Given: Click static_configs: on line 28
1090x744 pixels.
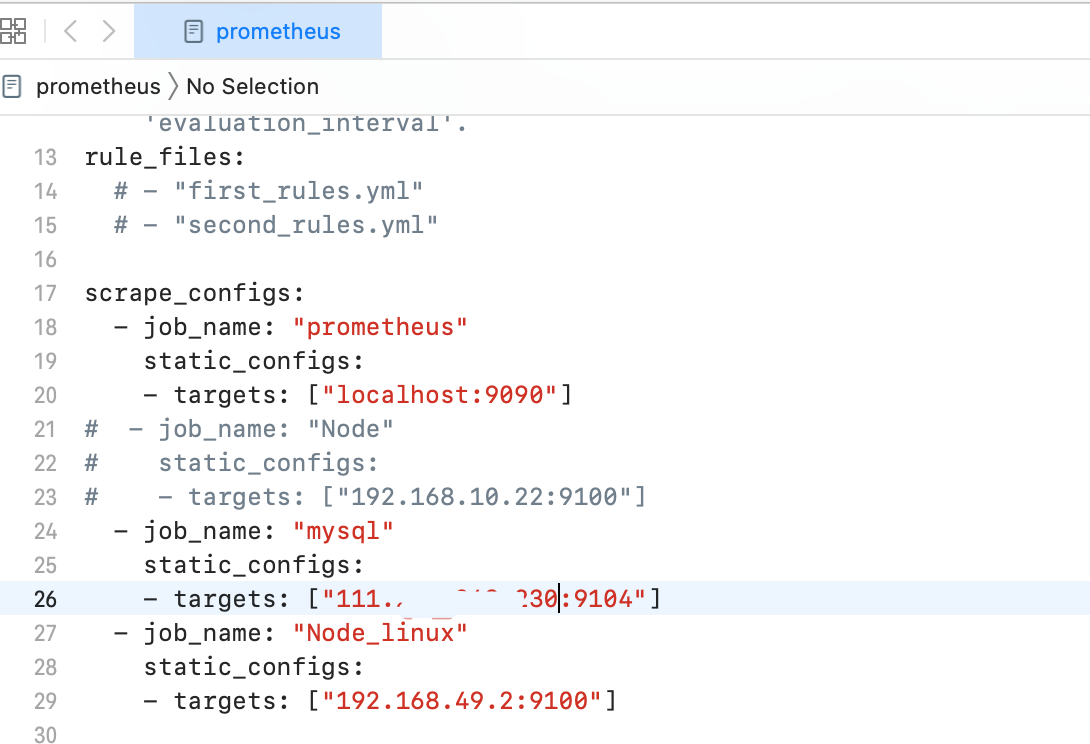Looking at the screenshot, I should pos(254,668).
